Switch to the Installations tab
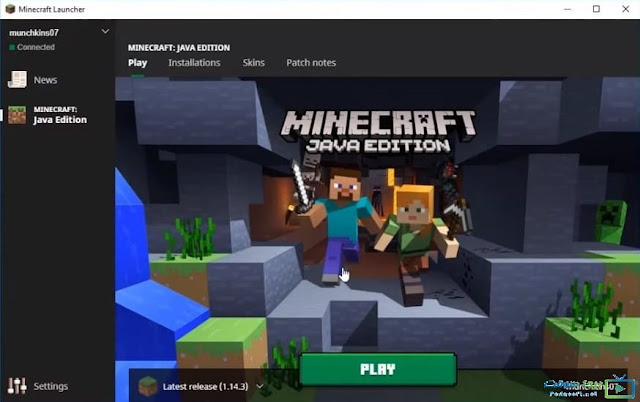Screen dimensions: 640x402 pyautogui.click(x=194, y=63)
